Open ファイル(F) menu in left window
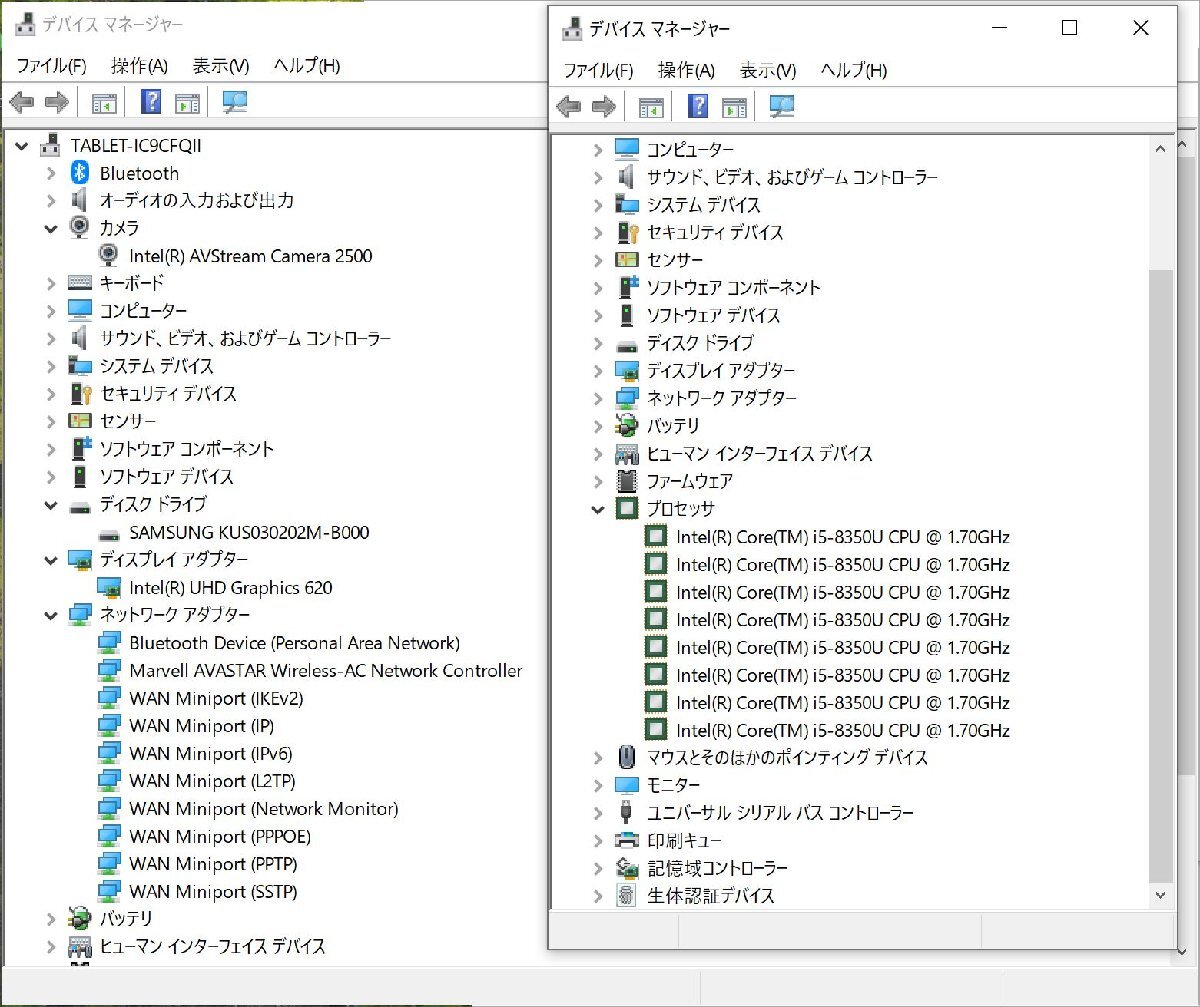The height and width of the screenshot is (1007, 1200). pos(51,66)
